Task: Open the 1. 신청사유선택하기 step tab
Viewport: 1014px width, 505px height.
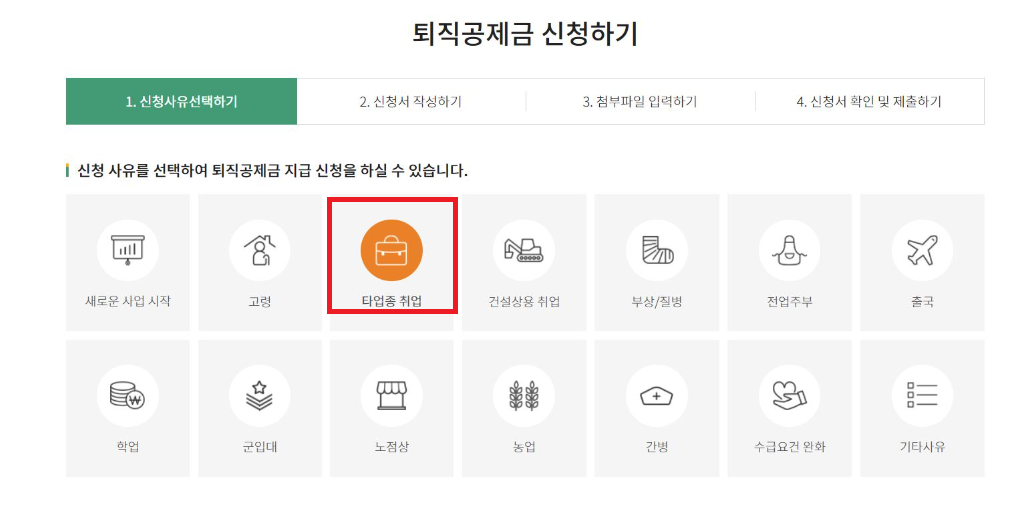Action: coord(182,102)
